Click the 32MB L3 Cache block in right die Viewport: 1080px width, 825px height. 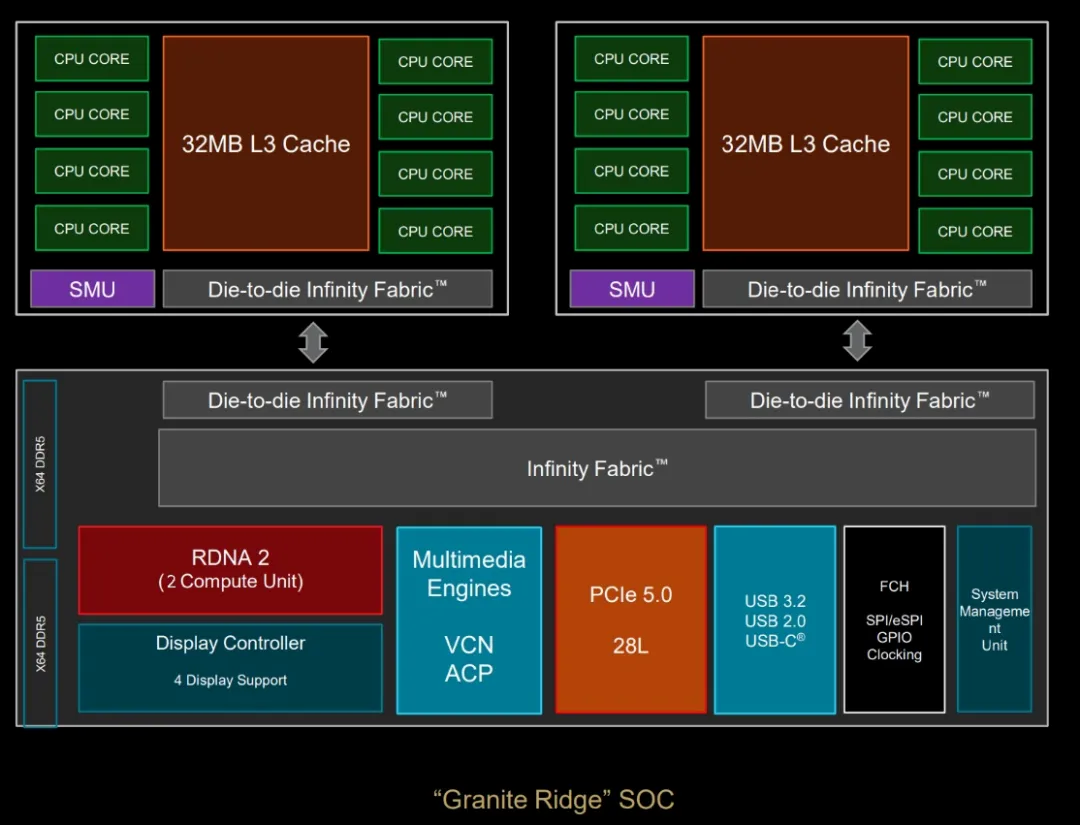[x=806, y=143]
